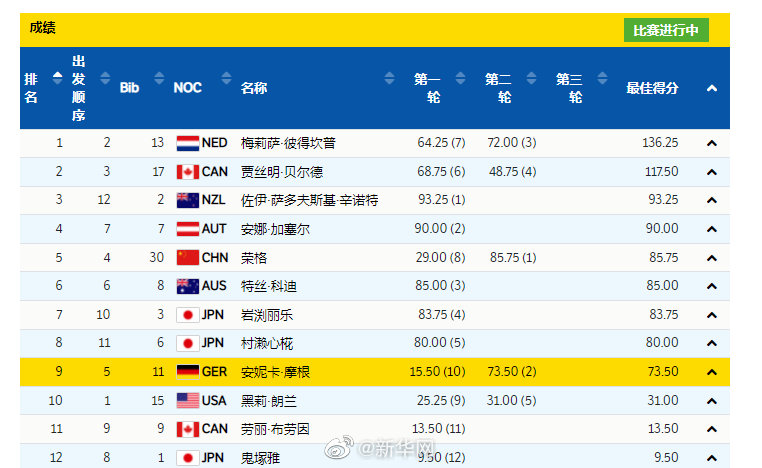The height and width of the screenshot is (468, 762).
Task: Click the China flag next to CHN
Action: (x=187, y=258)
